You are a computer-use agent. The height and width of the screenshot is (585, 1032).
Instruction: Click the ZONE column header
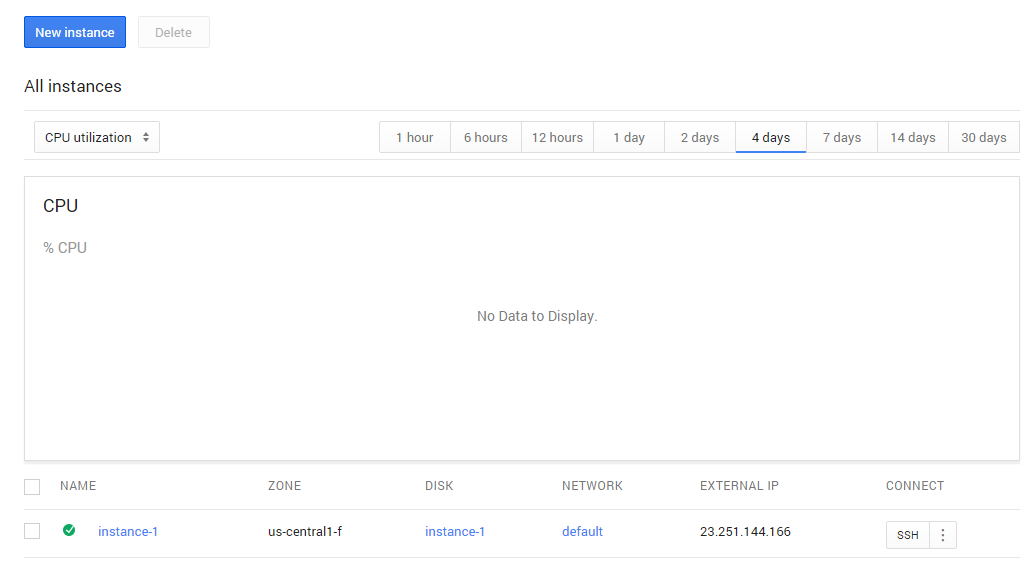pyautogui.click(x=284, y=486)
